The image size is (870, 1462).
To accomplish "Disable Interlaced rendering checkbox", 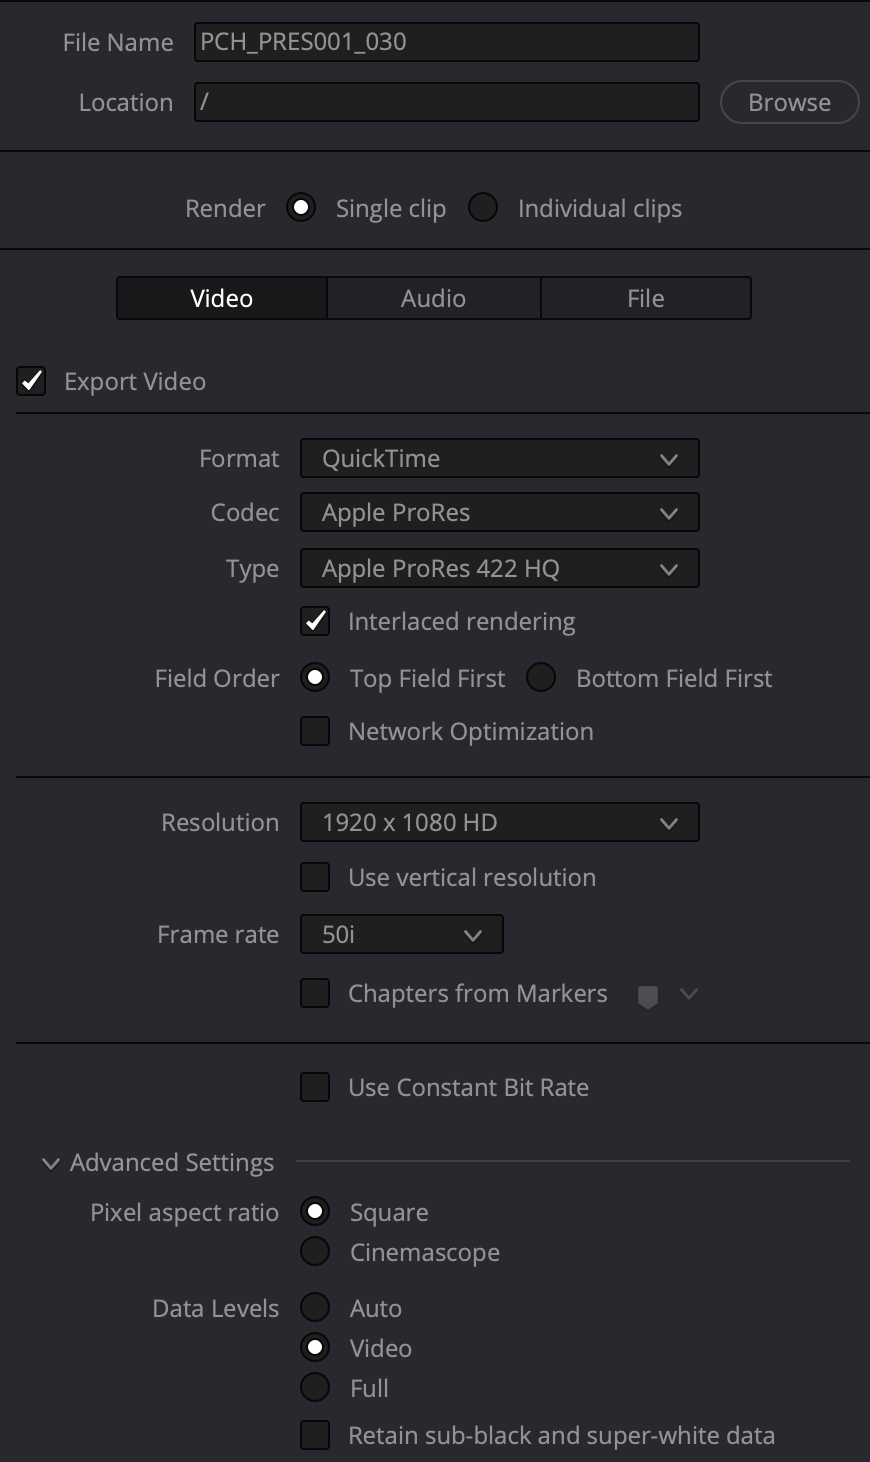I will 315,621.
